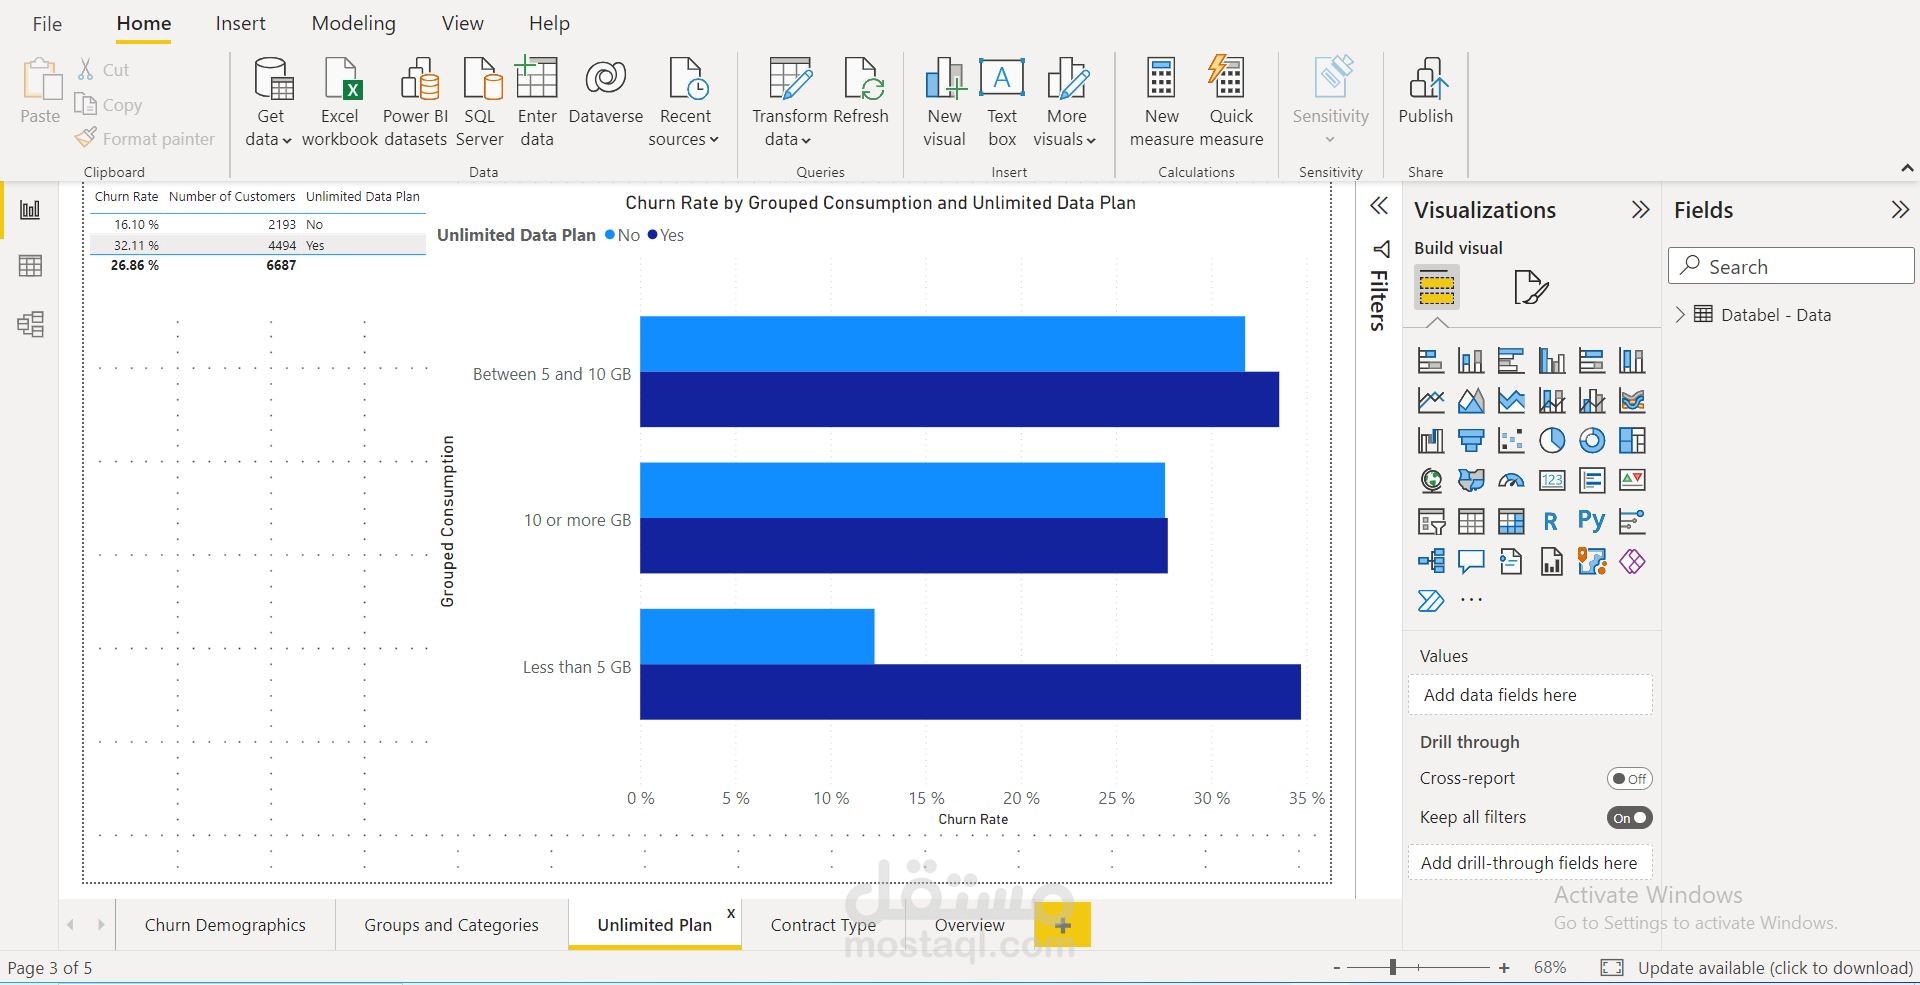The height and width of the screenshot is (985, 1920).
Task: Choose the Q&A visual
Action: (x=1471, y=561)
